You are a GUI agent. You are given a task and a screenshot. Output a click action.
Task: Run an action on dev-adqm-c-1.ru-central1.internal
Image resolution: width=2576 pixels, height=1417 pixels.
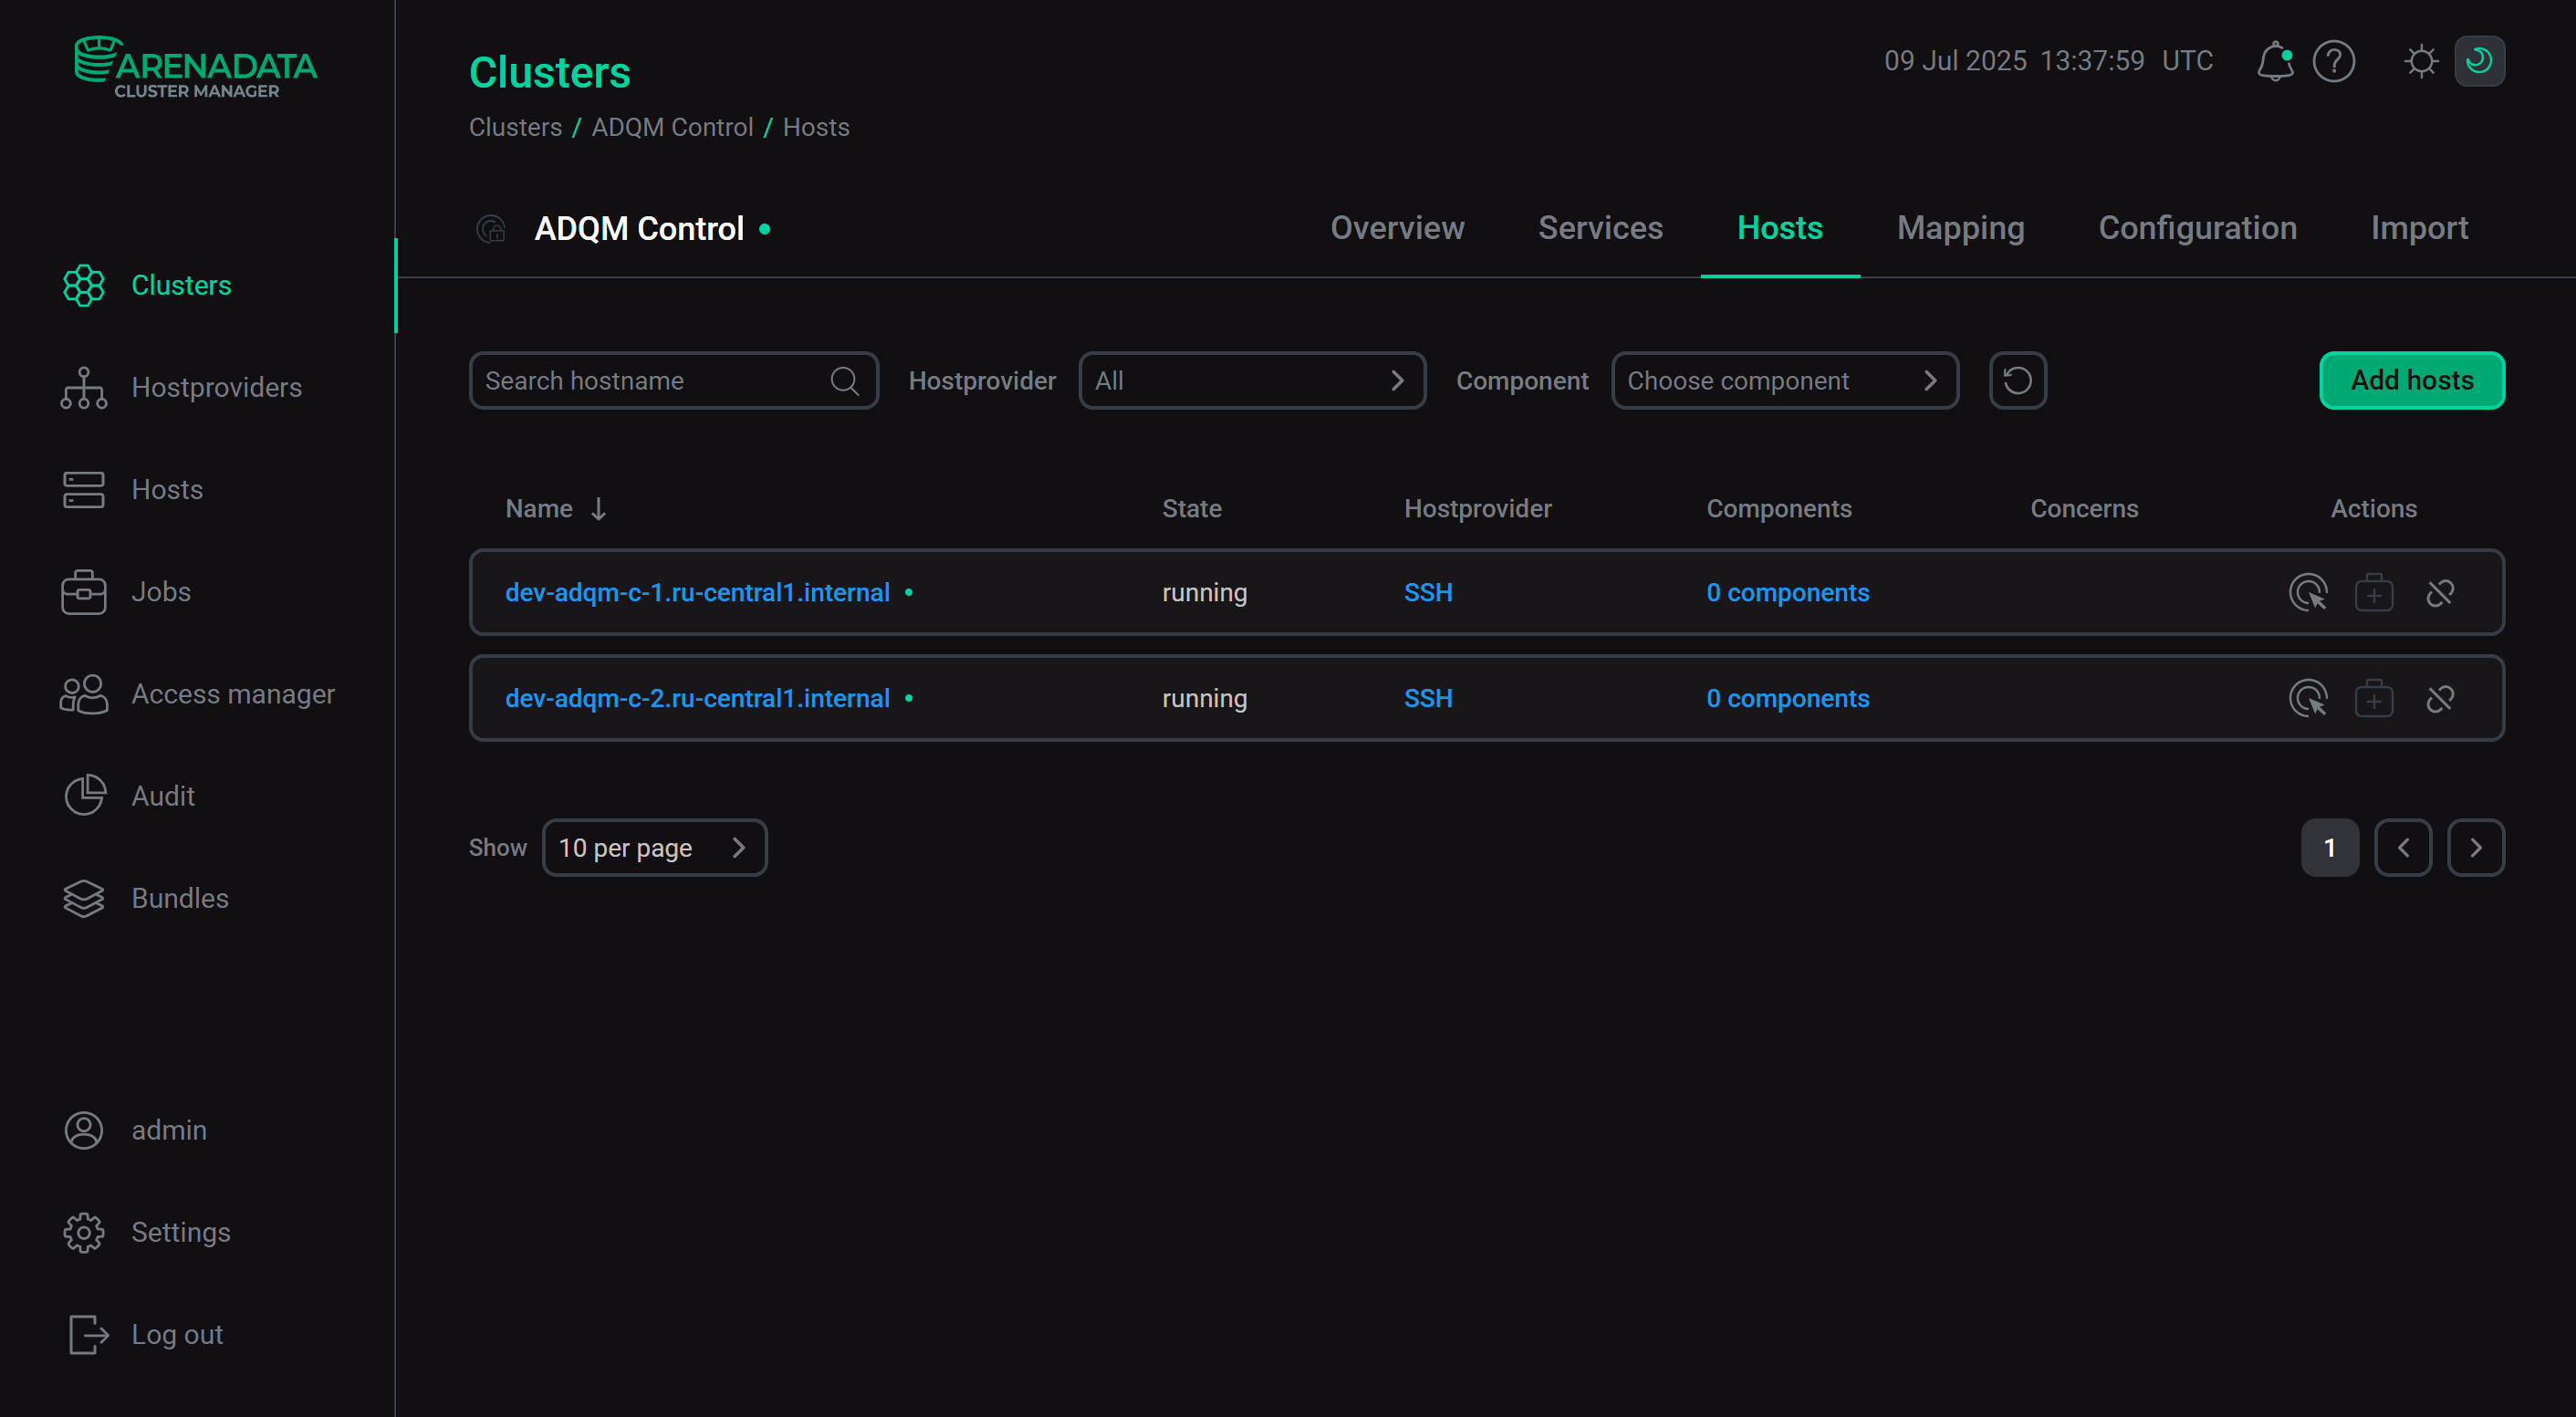2309,592
